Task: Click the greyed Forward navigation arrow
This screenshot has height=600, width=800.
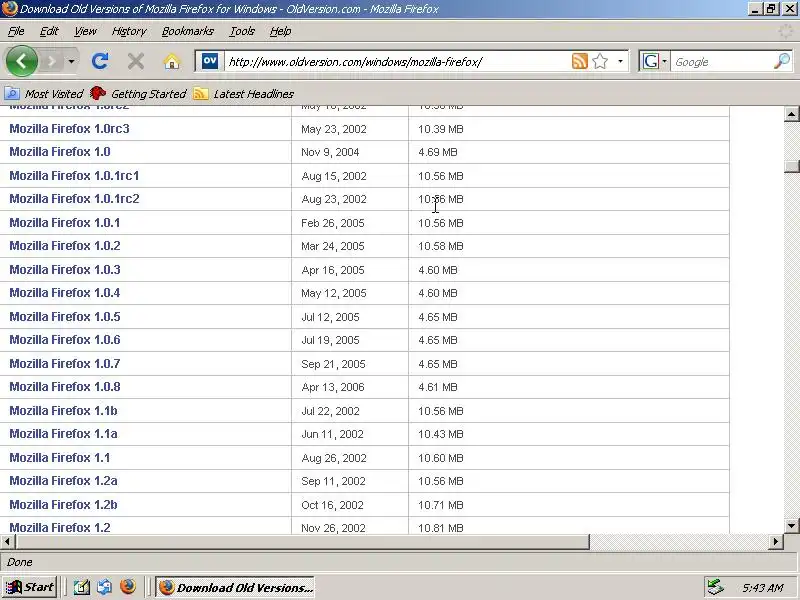Action: [x=51, y=62]
